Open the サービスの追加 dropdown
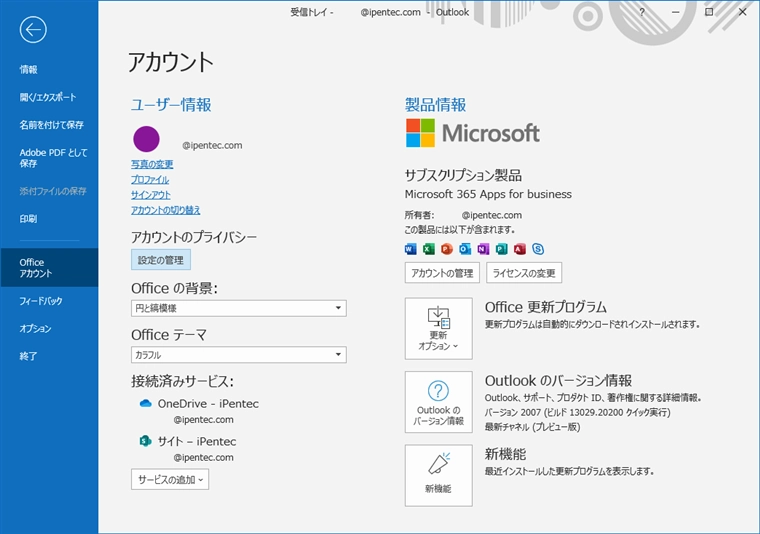This screenshot has width=760, height=534. pyautogui.click(x=170, y=479)
